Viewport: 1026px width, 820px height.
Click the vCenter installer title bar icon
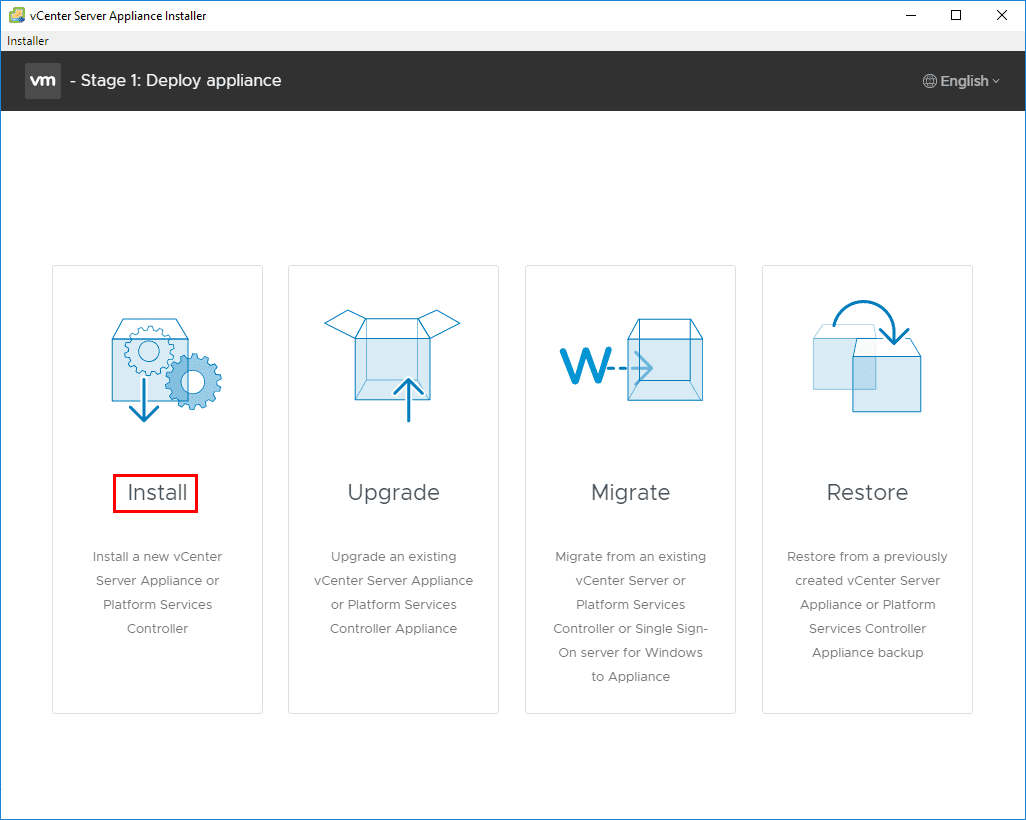coord(17,15)
